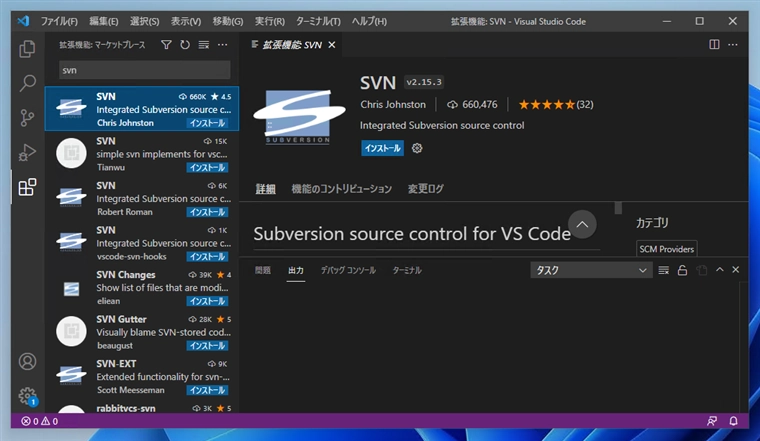This screenshot has height=441, width=760.
Task: Install SVN-EXT by Scott Meesseman
Action: click(207, 391)
